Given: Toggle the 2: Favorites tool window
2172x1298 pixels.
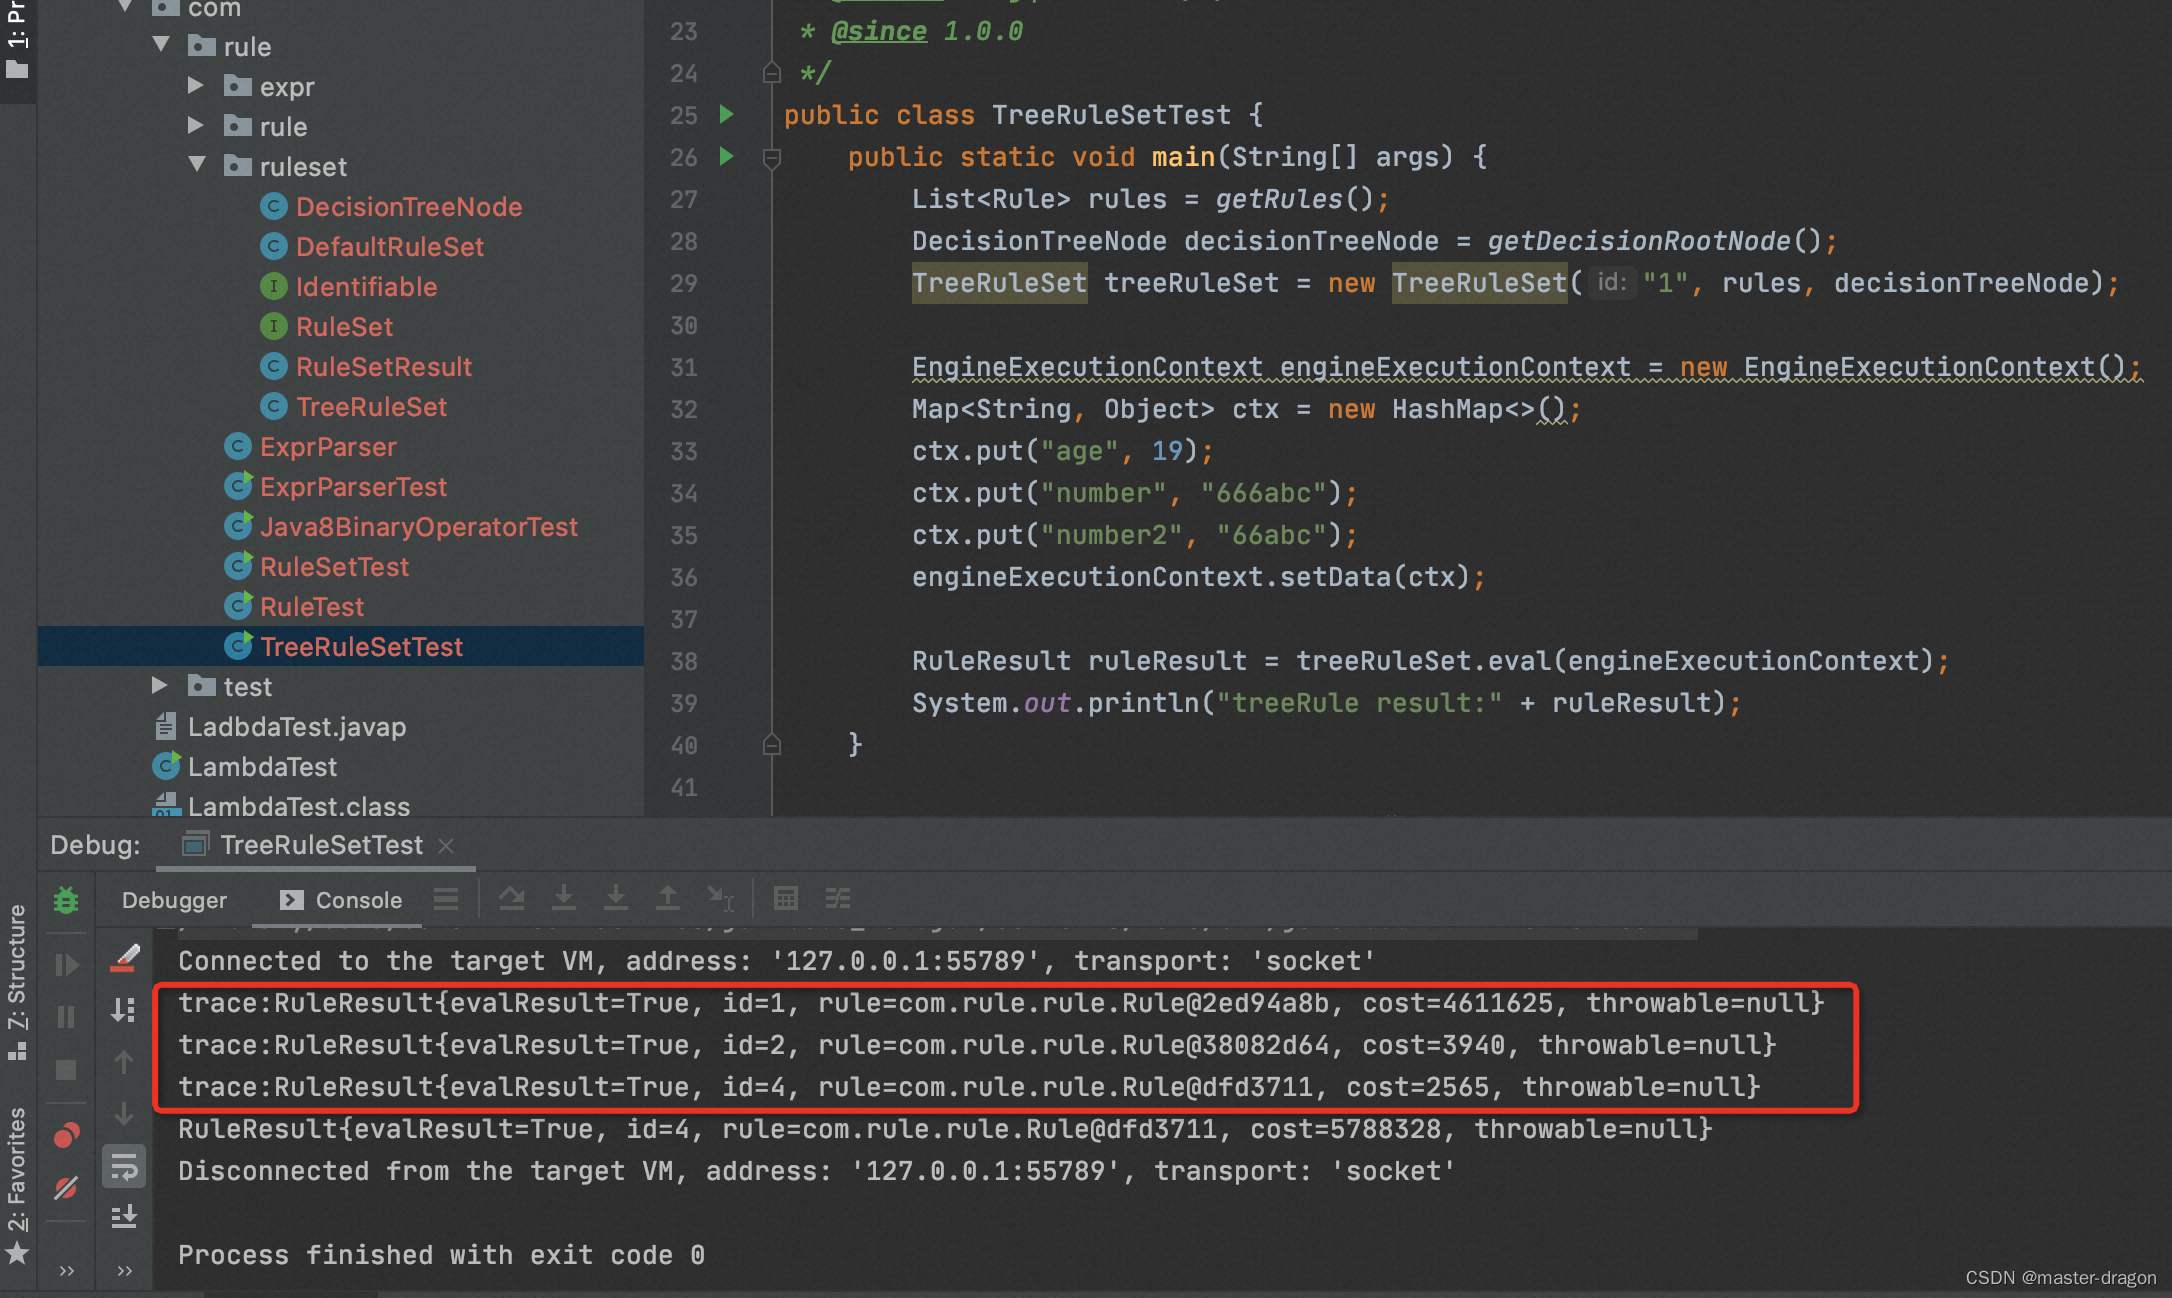Looking at the screenshot, I should point(17,1185).
